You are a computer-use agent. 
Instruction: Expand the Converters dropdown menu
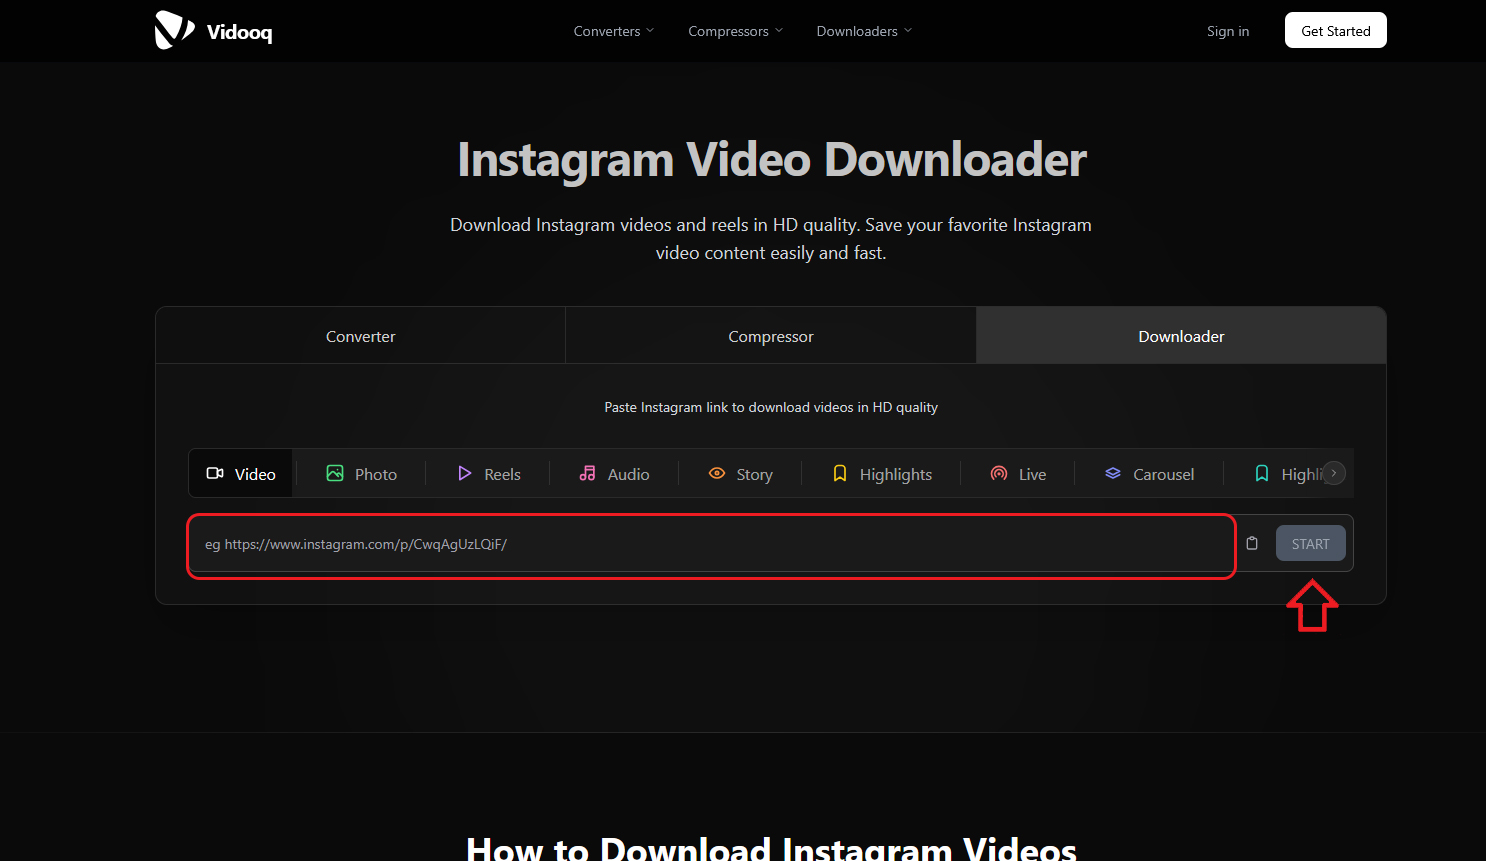pyautogui.click(x=614, y=31)
